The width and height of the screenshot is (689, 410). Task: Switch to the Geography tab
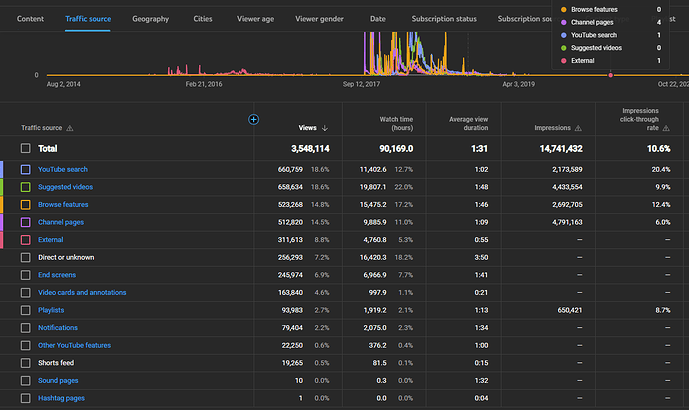[x=150, y=19]
